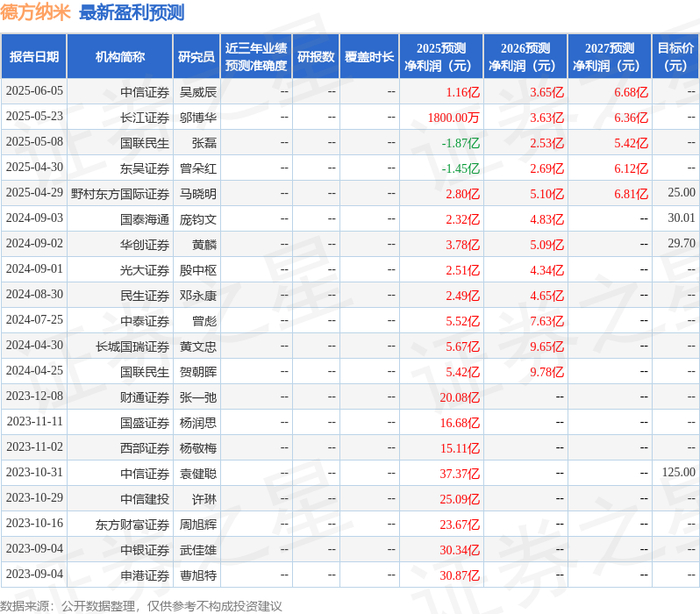Image resolution: width=700 pixels, height=614 pixels.
Task: Click analyst name 袁健聪
Action: (x=198, y=474)
